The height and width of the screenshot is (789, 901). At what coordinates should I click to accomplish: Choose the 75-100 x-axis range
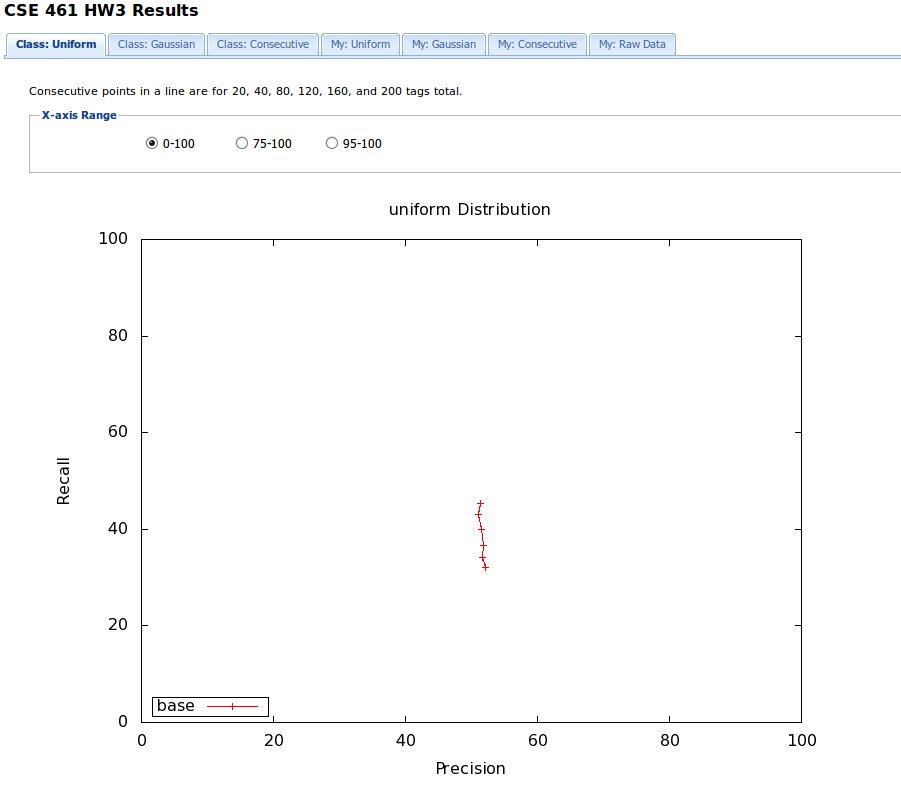click(242, 143)
